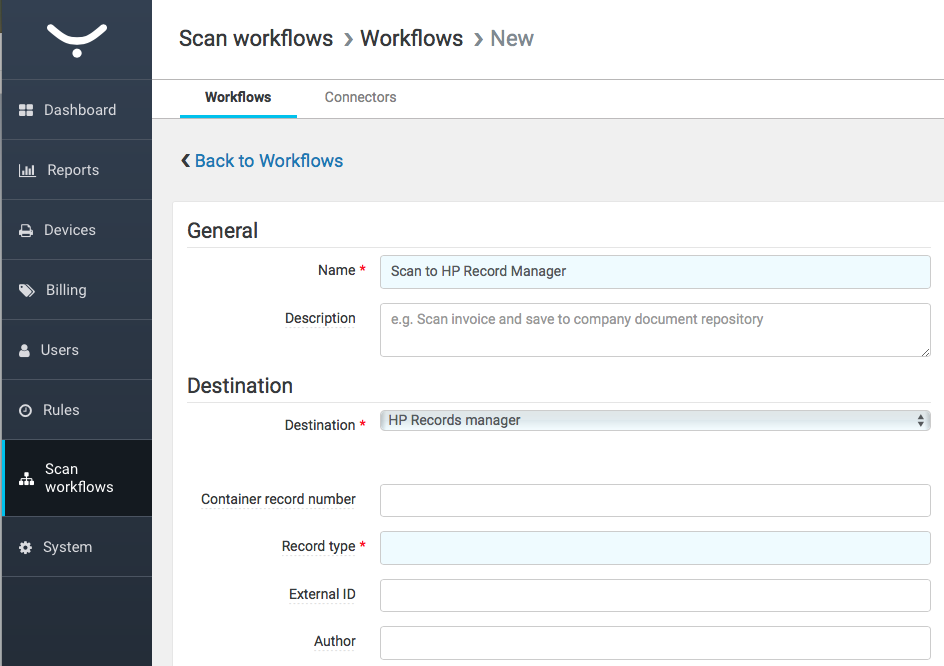The image size is (944, 666).
Task: Click the Users person icon
Action: pos(25,351)
